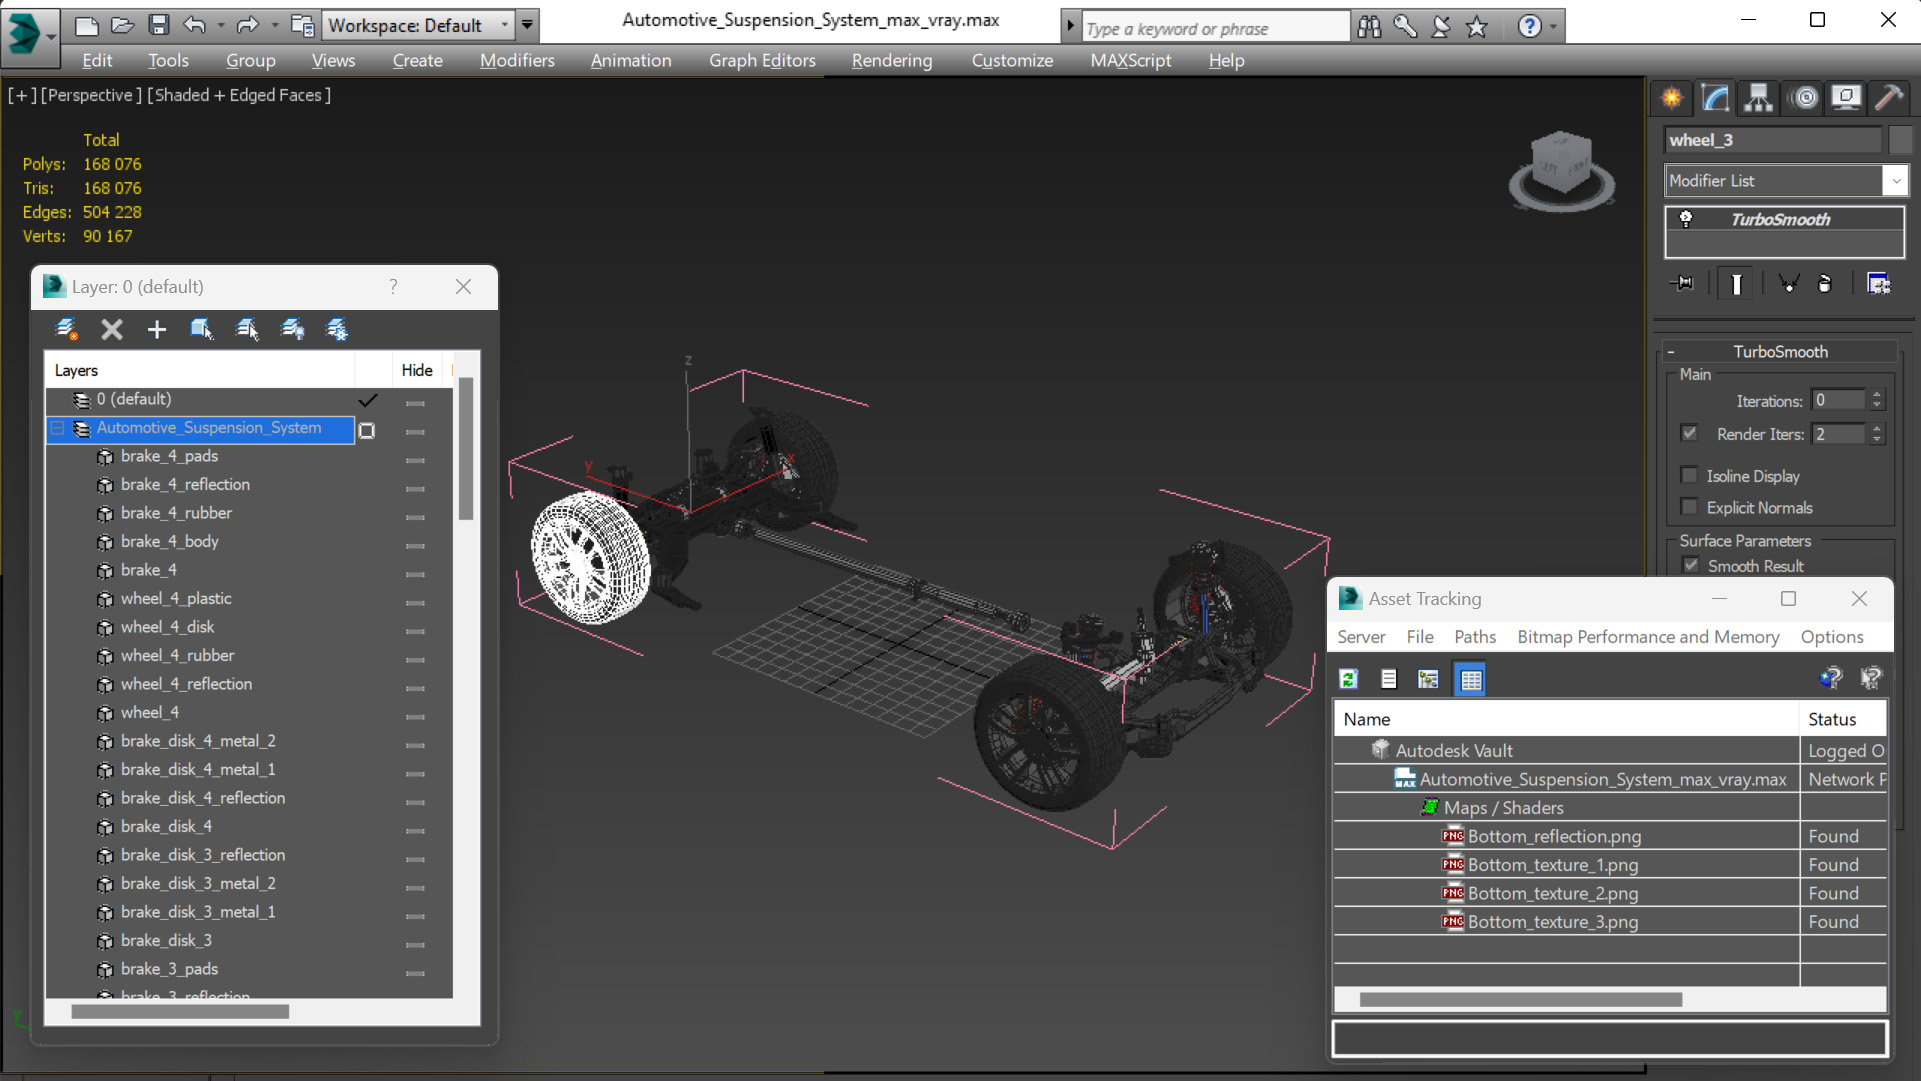This screenshot has width=1921, height=1081.
Task: Click Delete layer X icon in Layer dialog
Action: tap(112, 329)
